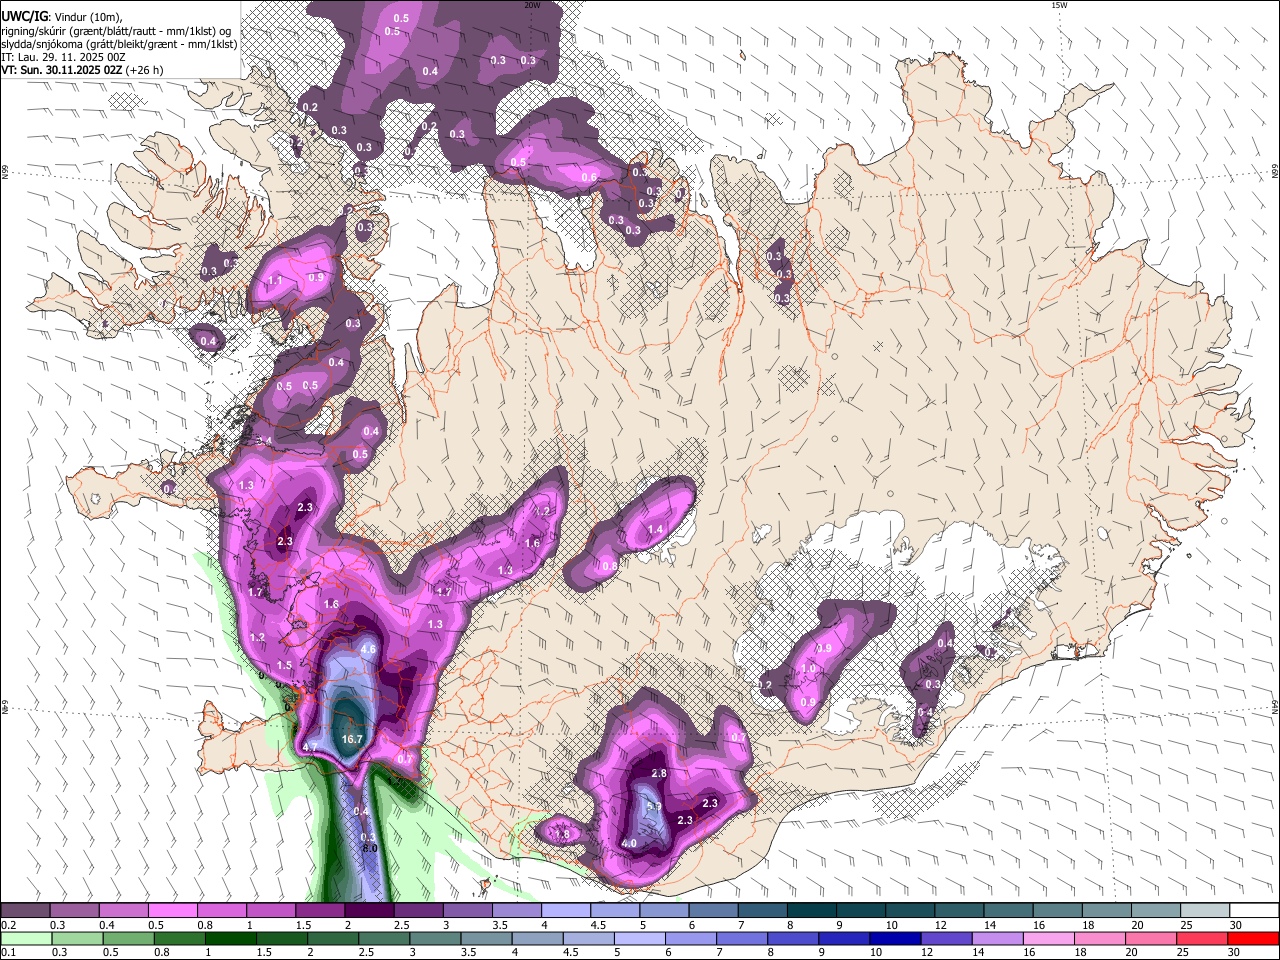Click the '(+26 h)' forecast offset text

coord(145,71)
